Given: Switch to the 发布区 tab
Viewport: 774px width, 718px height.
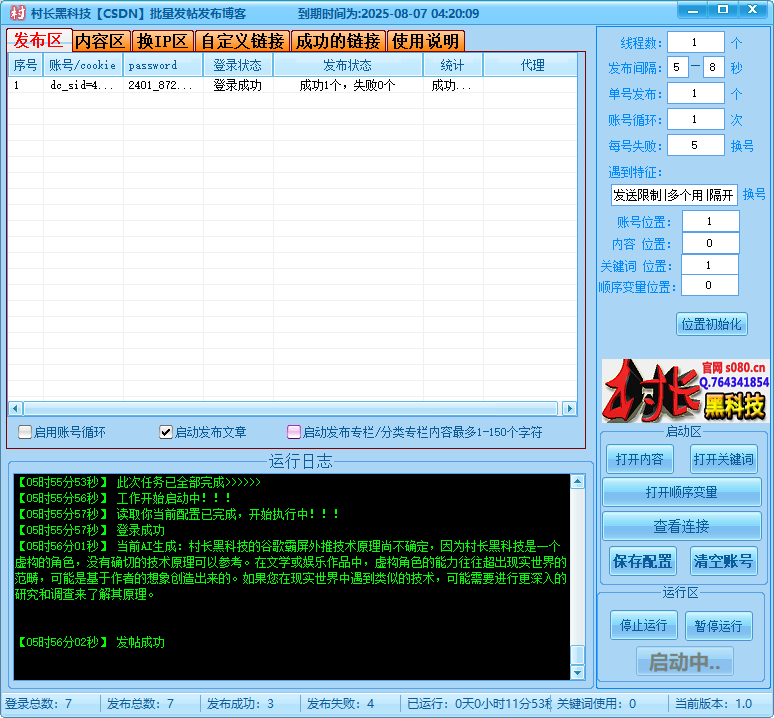Looking at the screenshot, I should pos(39,40).
